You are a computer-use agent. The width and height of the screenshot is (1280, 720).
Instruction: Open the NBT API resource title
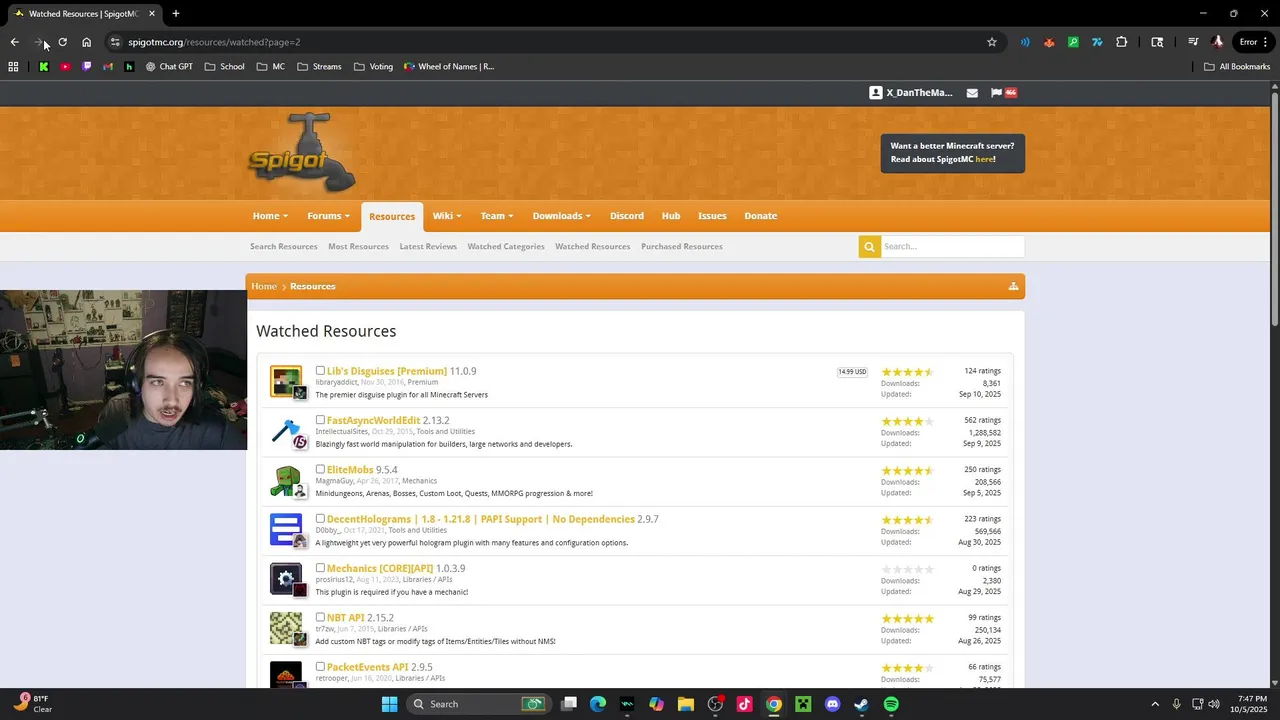click(345, 618)
